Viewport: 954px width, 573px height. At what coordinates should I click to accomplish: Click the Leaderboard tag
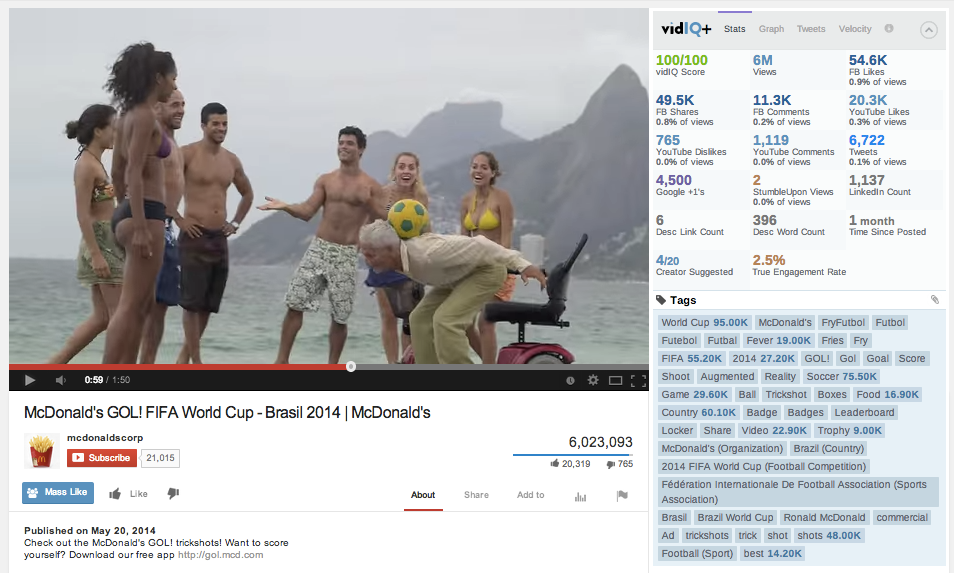click(x=864, y=412)
